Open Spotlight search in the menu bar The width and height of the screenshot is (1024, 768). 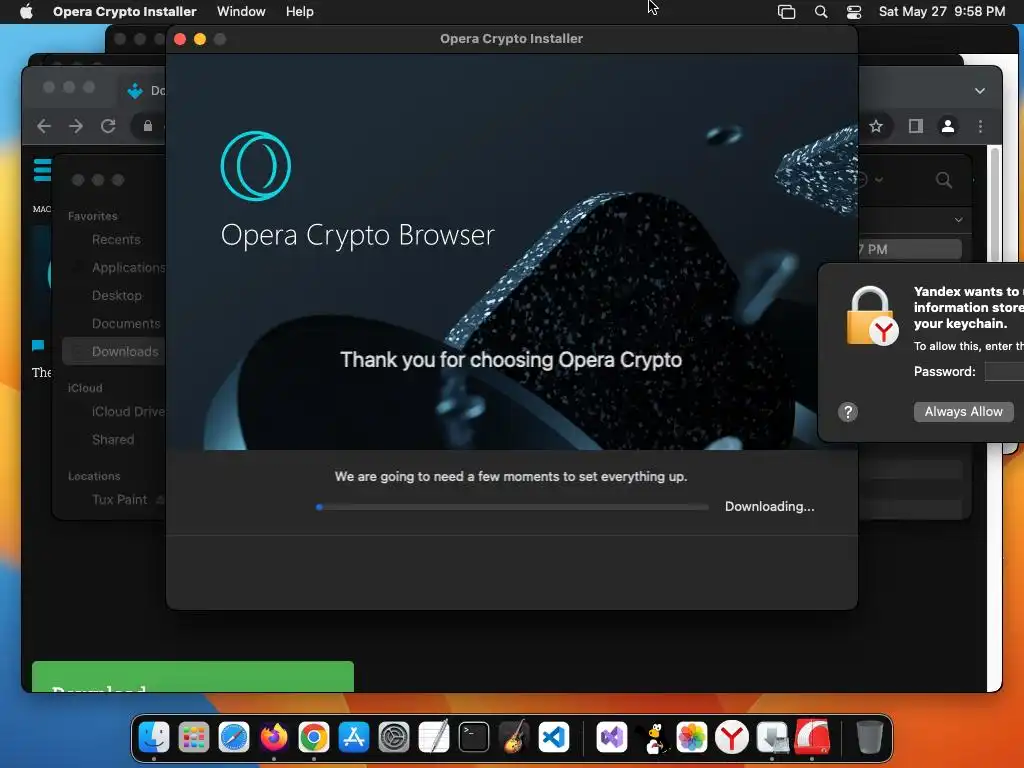point(821,11)
